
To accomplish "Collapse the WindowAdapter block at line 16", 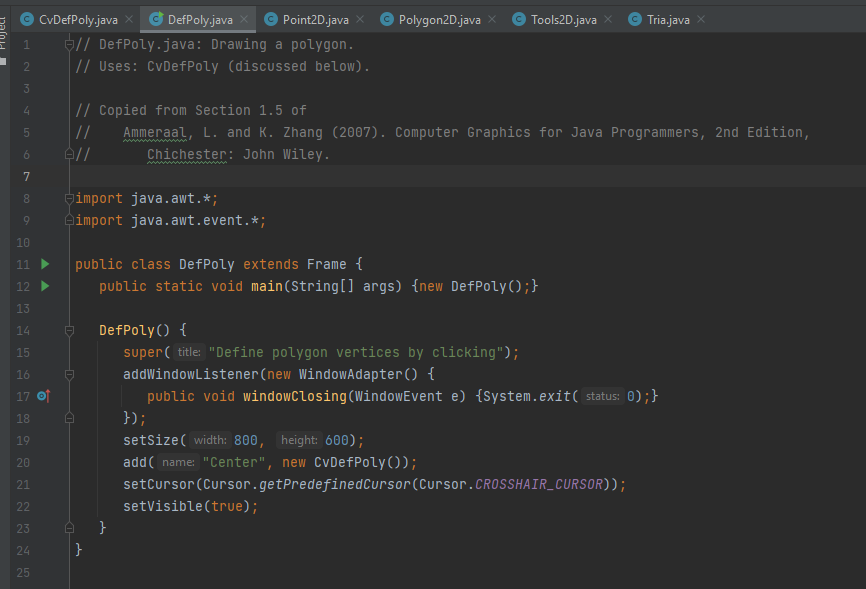I will [x=69, y=375].
